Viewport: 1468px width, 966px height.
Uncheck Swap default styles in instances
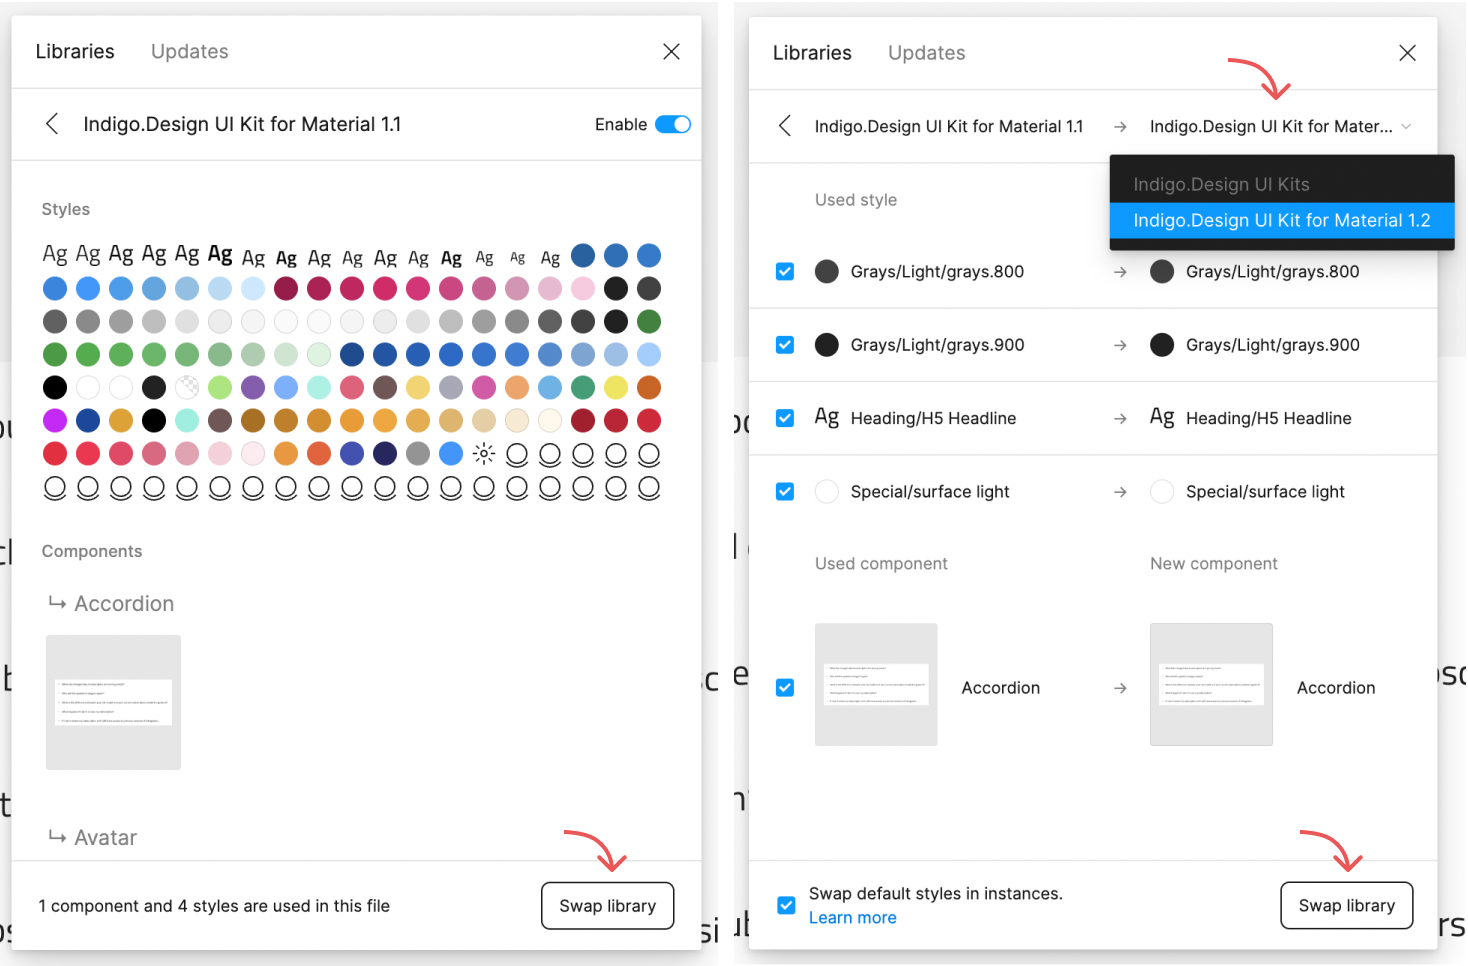pos(787,905)
